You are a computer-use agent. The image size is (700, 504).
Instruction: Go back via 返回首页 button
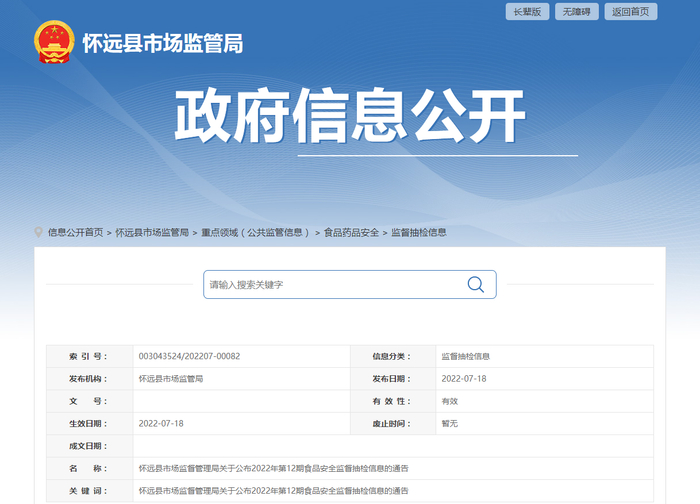point(630,12)
